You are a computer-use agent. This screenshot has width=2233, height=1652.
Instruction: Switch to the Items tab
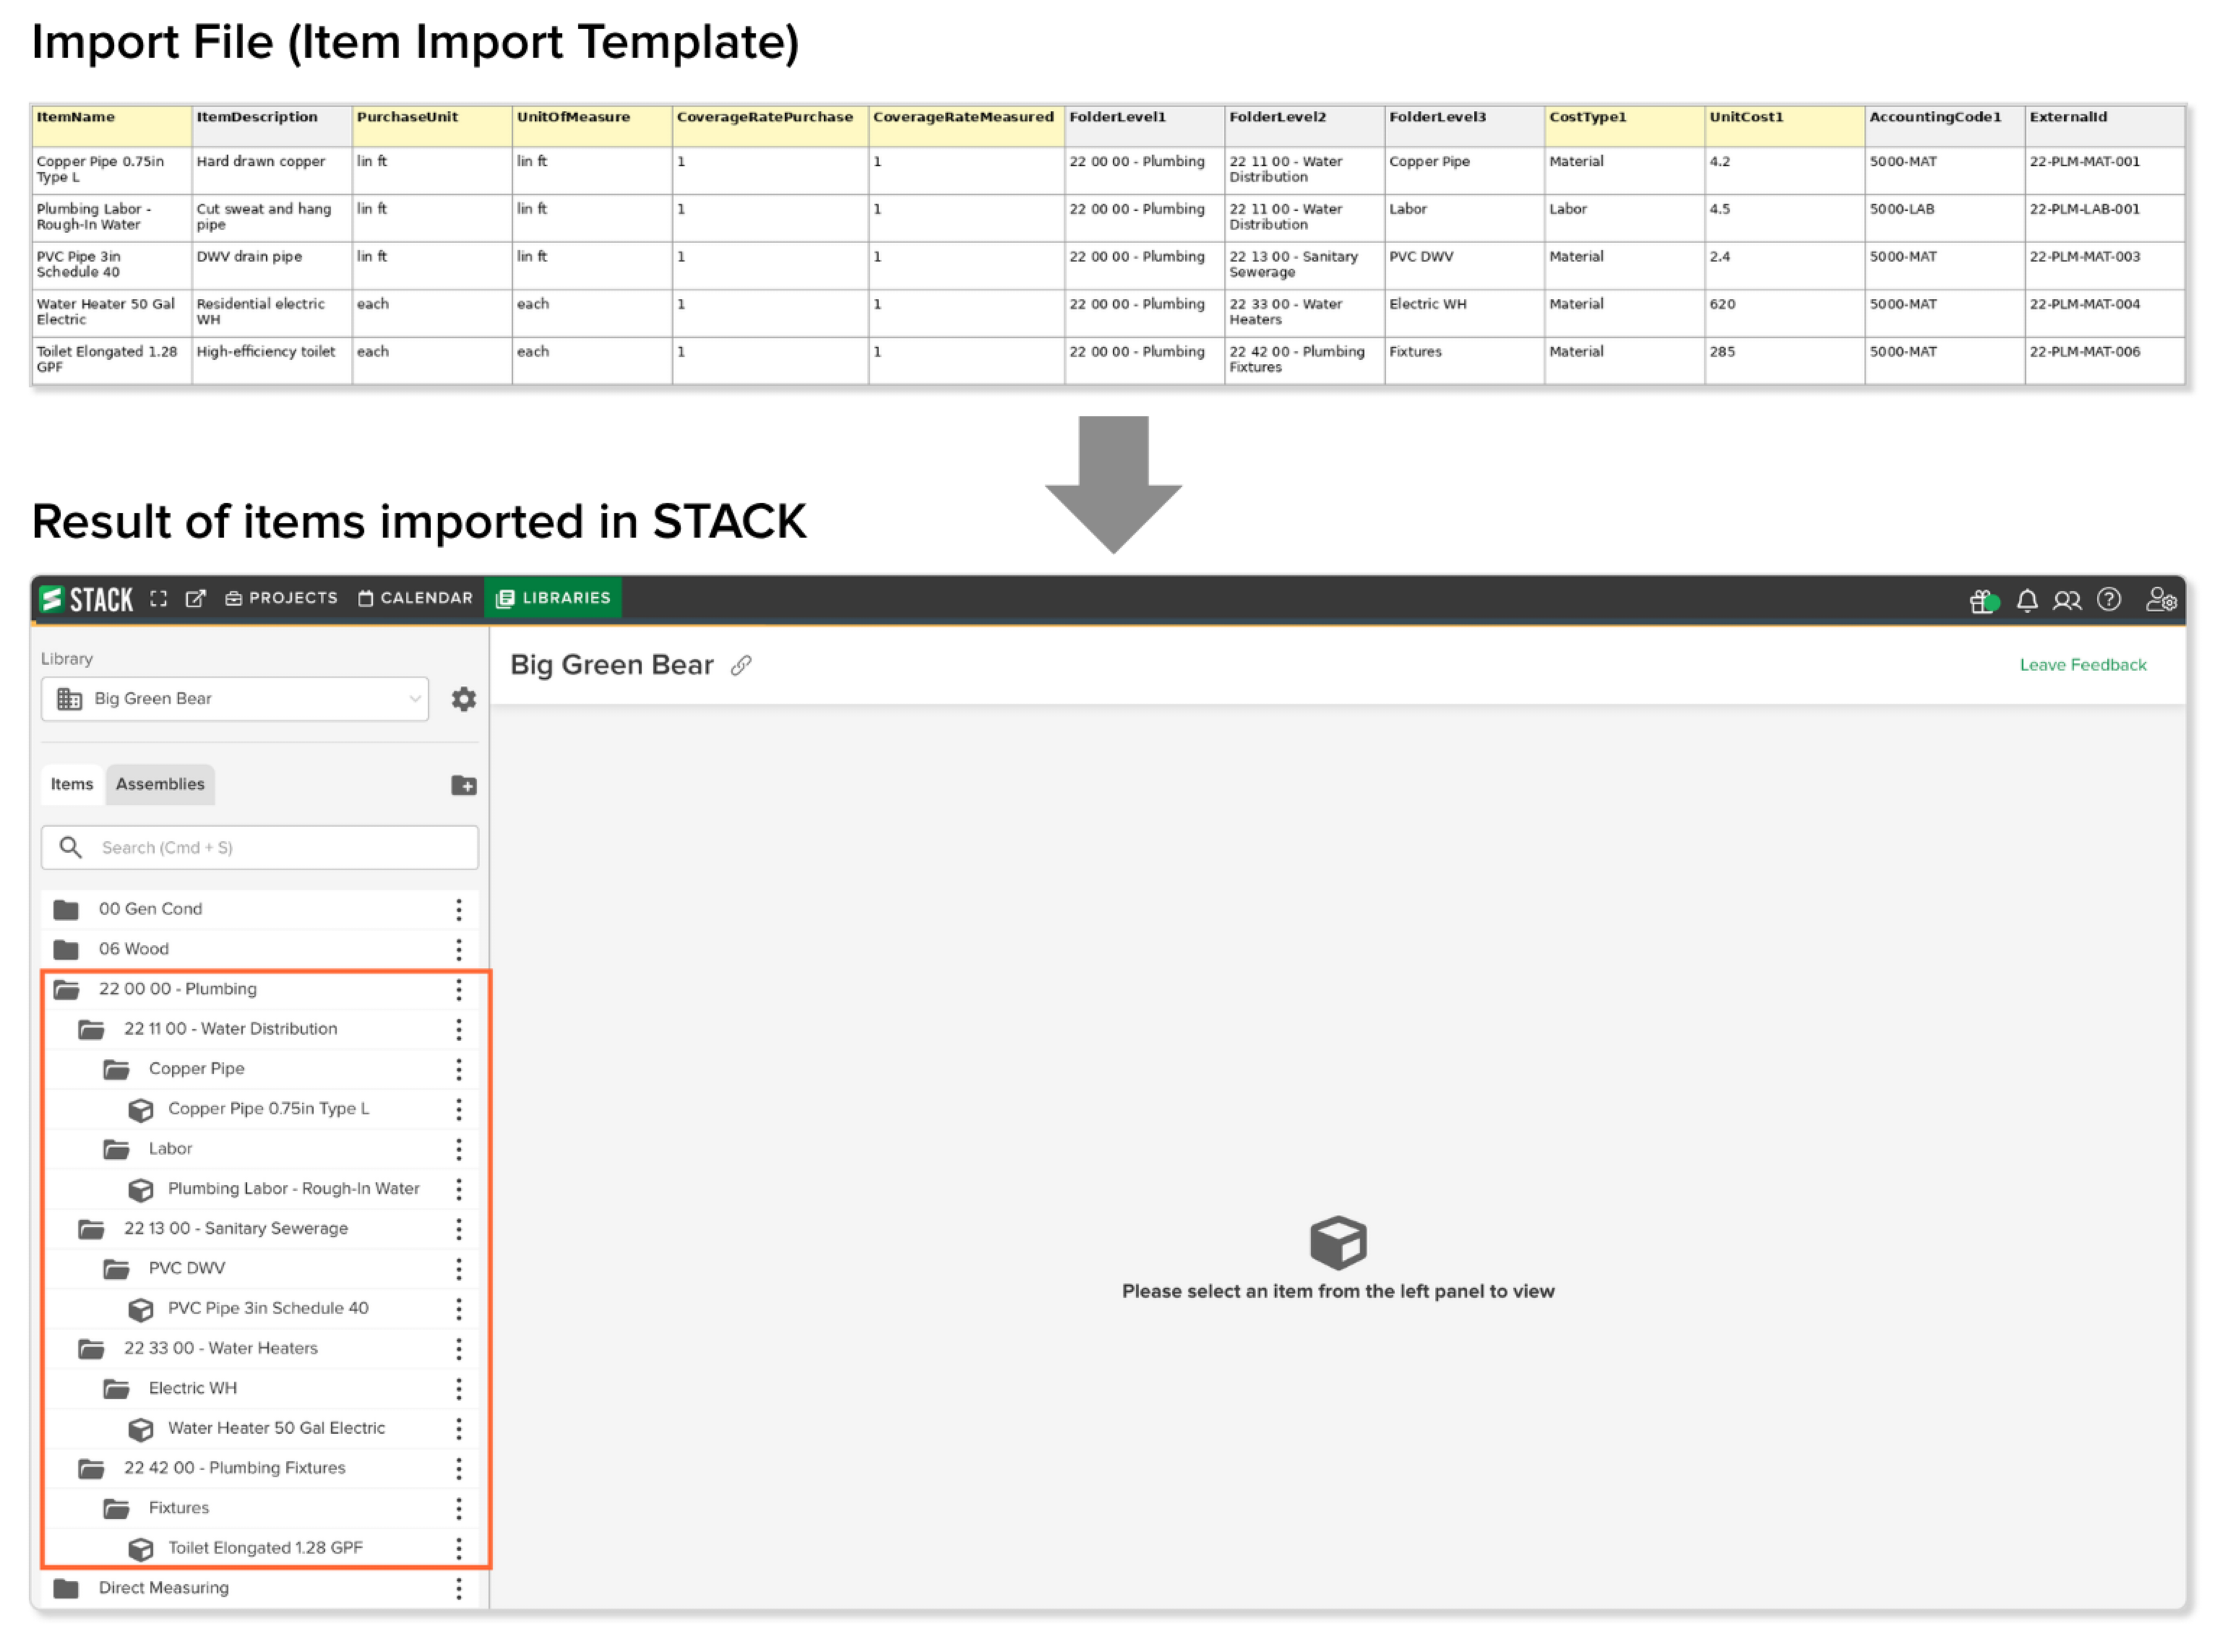tap(72, 785)
